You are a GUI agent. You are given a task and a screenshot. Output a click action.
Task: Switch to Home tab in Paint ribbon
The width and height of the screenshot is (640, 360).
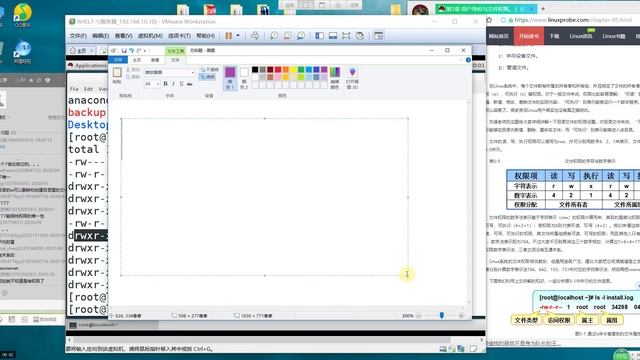pyautogui.click(x=137, y=60)
